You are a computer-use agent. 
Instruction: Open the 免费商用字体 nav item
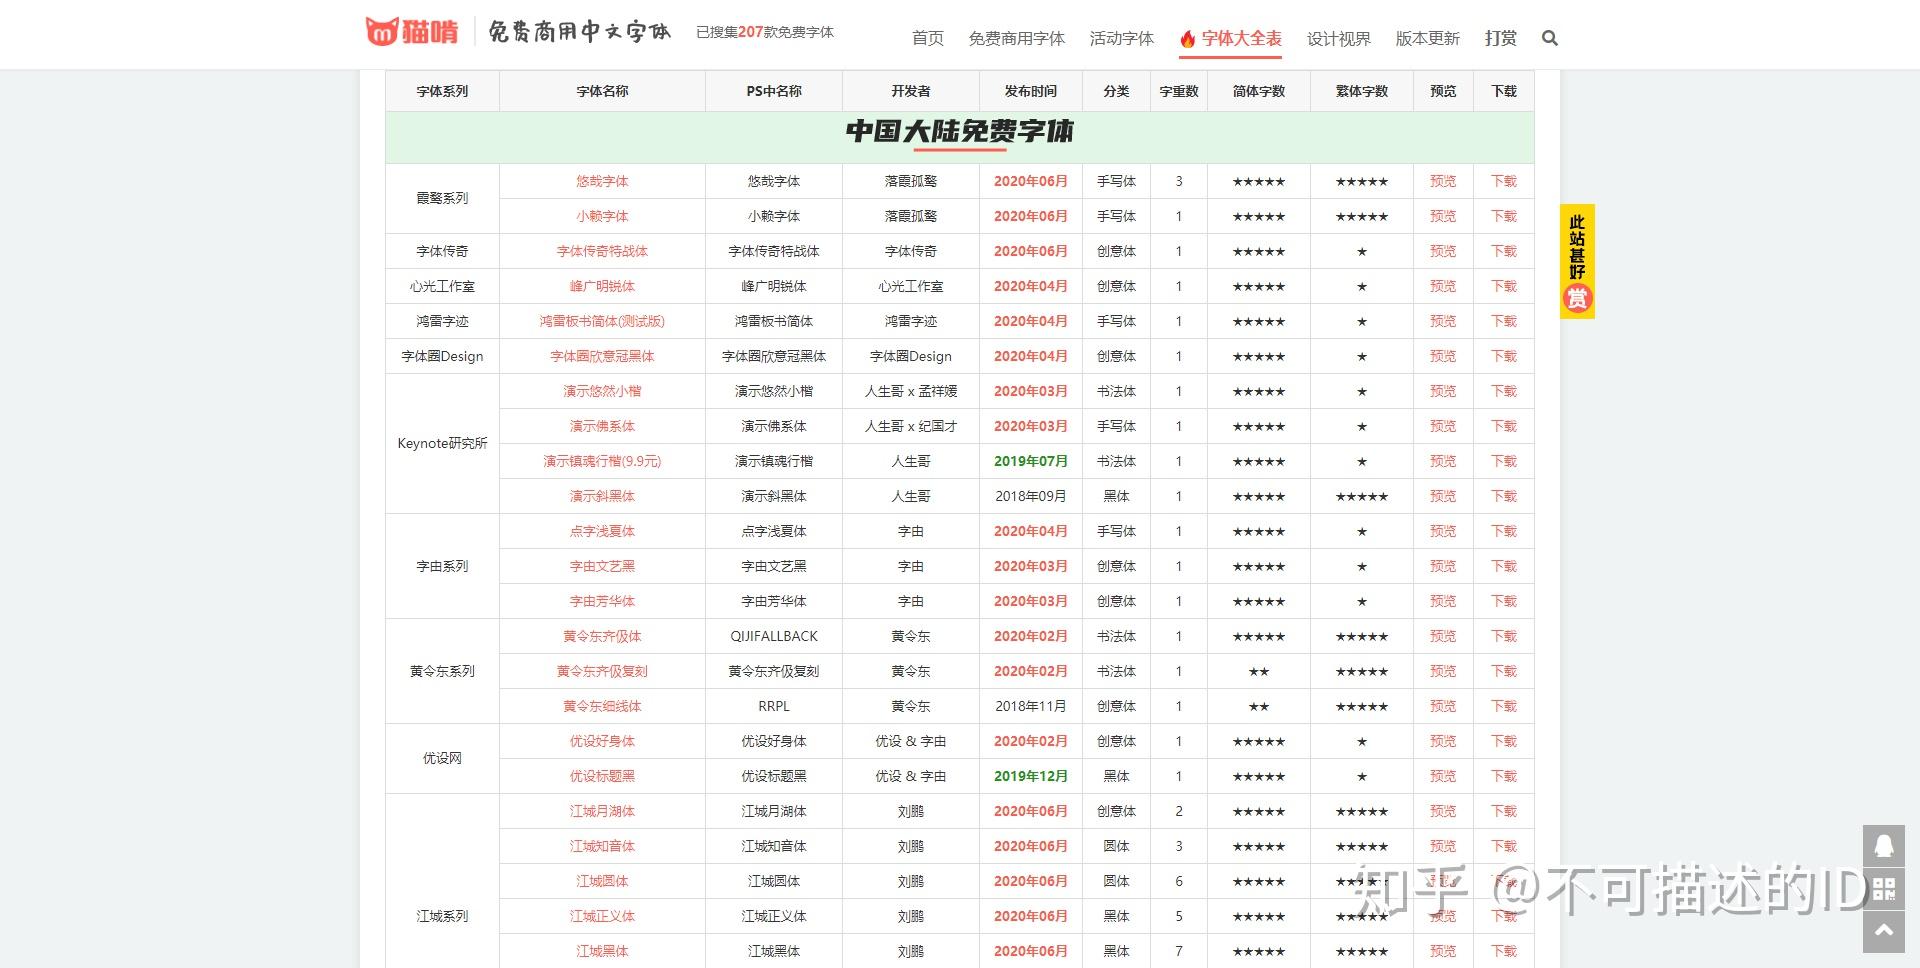coord(1016,38)
